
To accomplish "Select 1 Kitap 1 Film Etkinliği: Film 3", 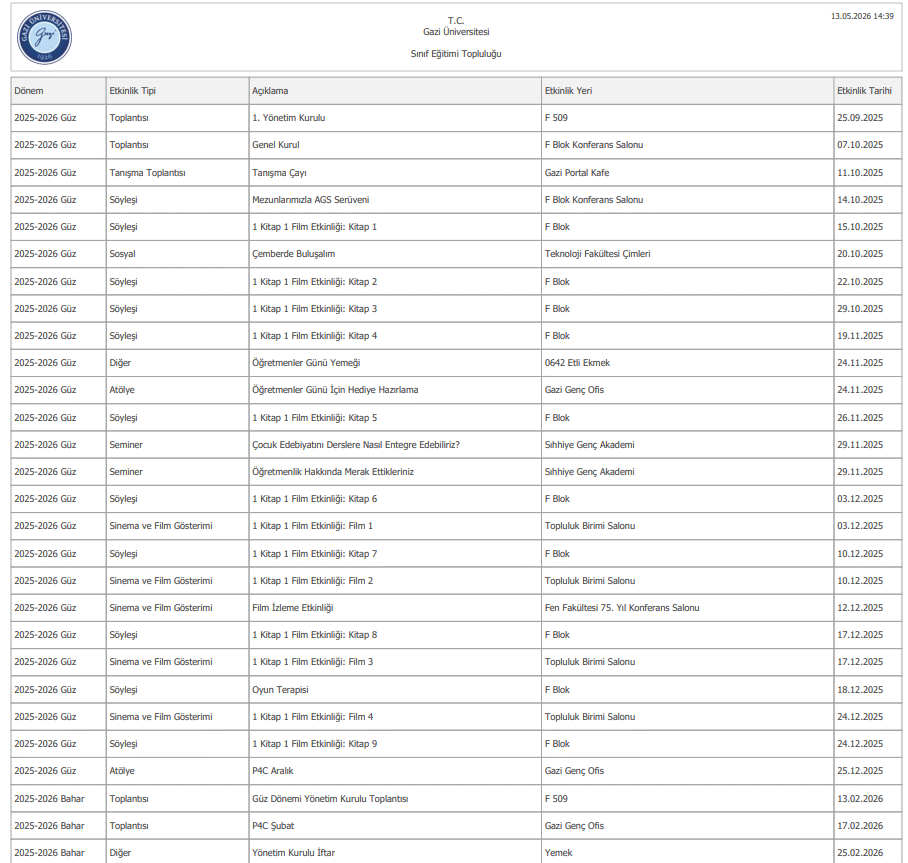I will [x=395, y=662].
